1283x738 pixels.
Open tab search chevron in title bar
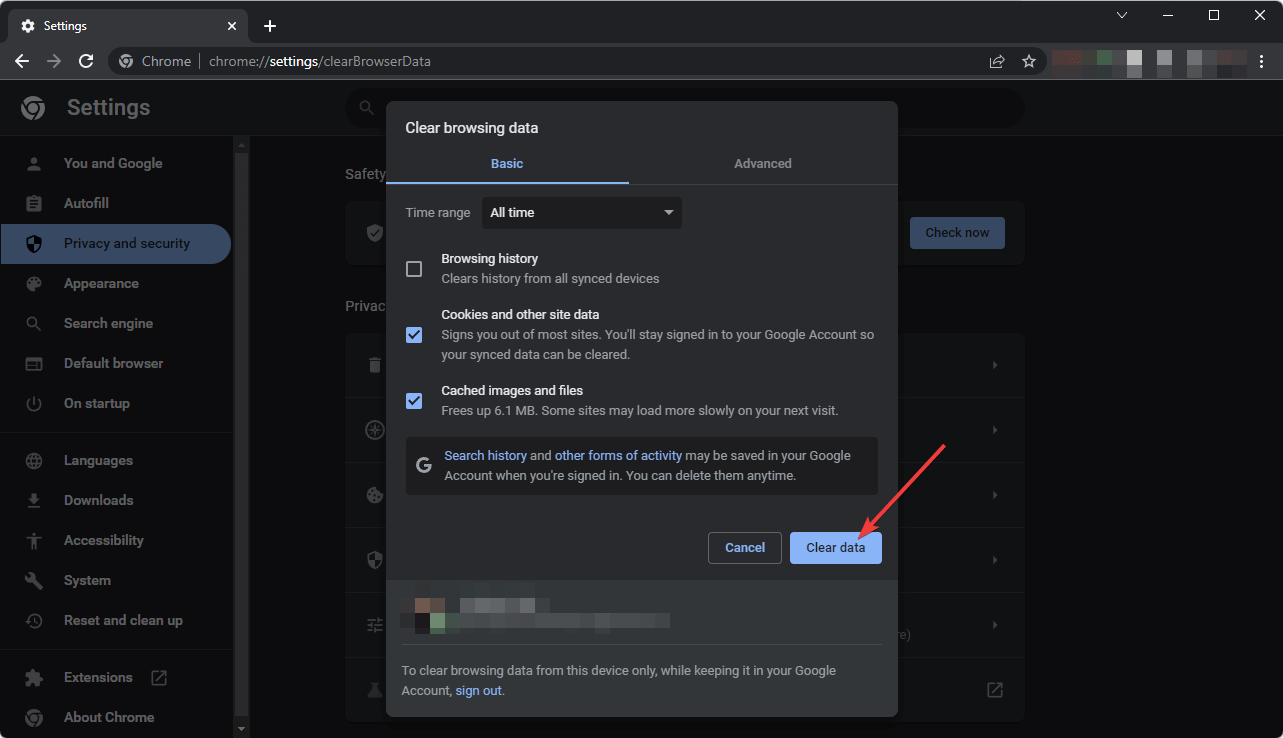click(1122, 15)
